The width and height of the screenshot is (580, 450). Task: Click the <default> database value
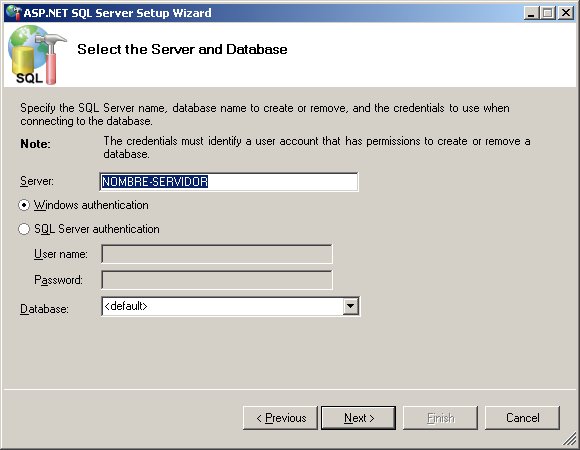pos(126,306)
